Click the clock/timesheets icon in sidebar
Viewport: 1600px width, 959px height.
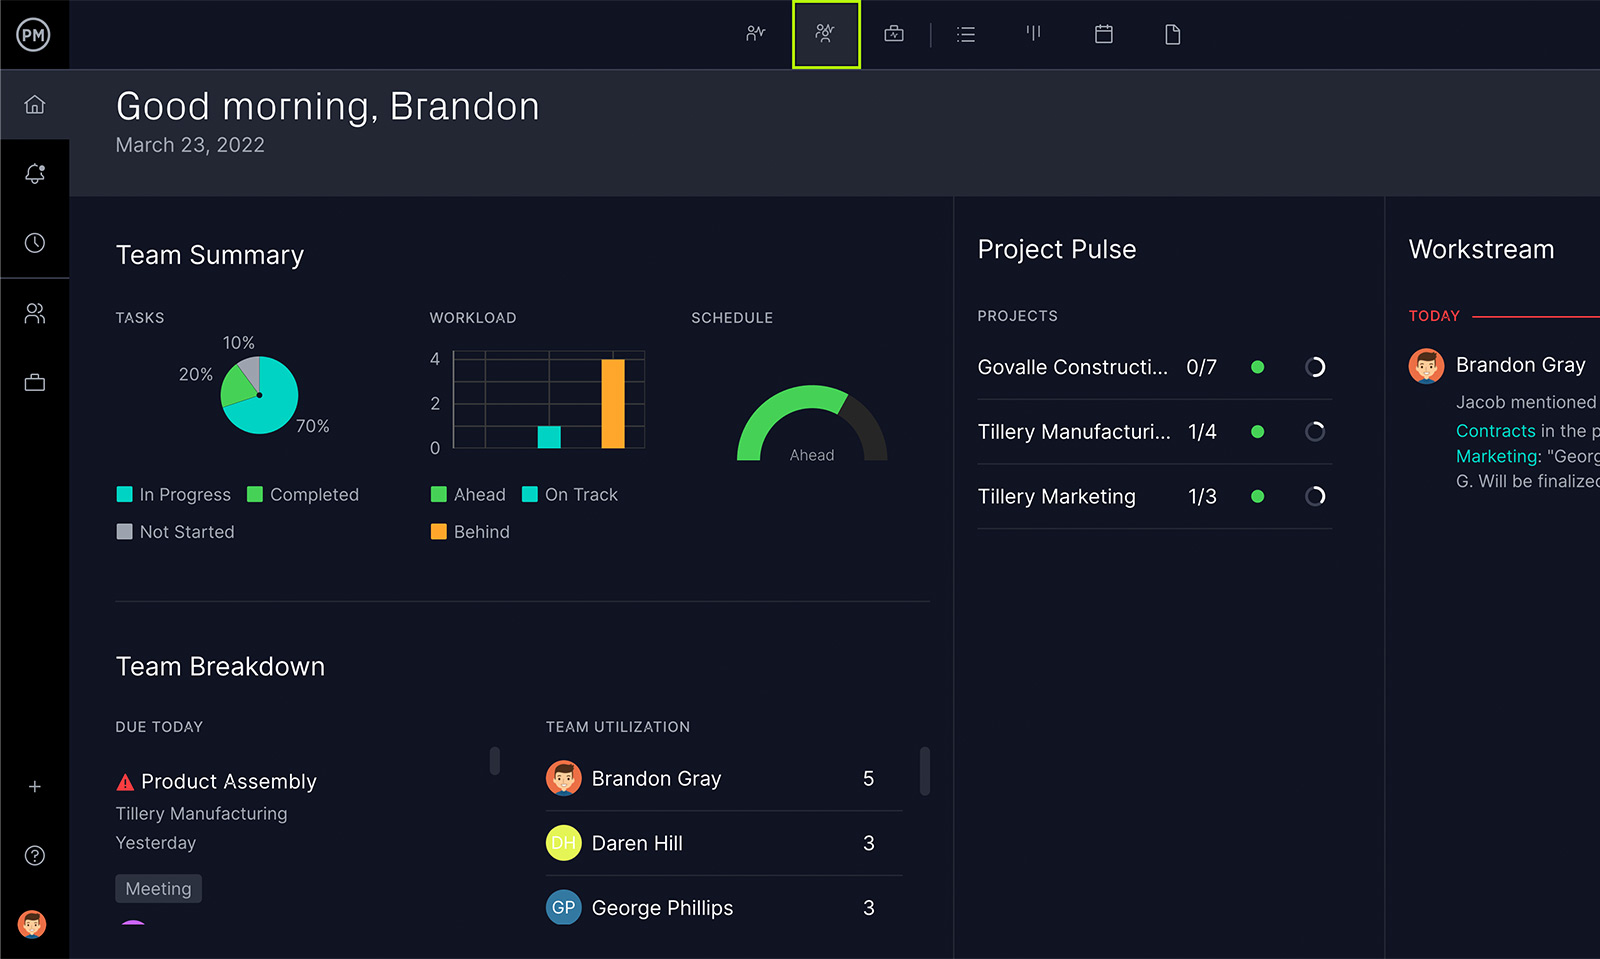click(35, 242)
